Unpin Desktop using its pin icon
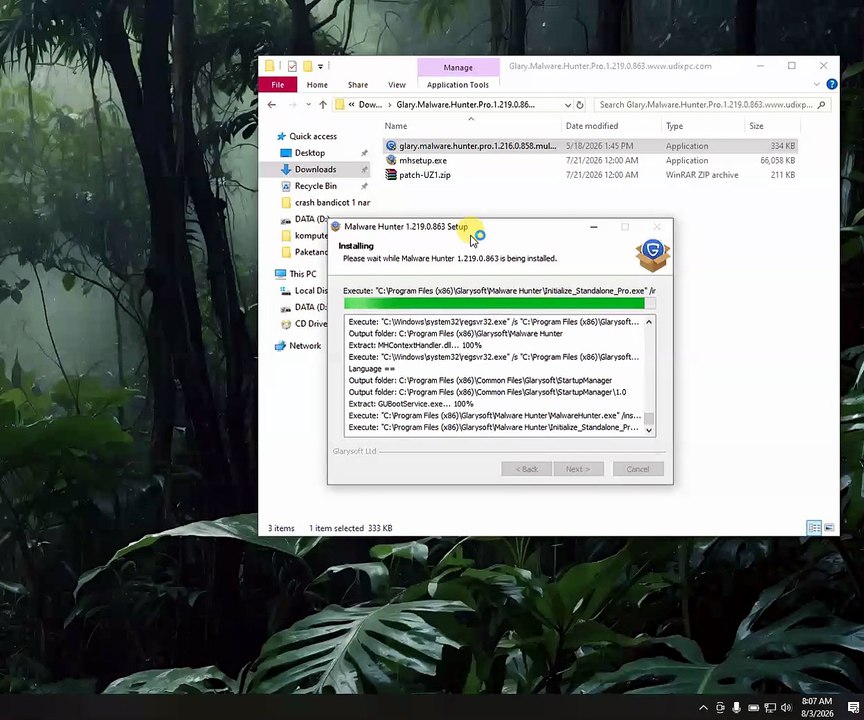This screenshot has width=864, height=720. [364, 153]
